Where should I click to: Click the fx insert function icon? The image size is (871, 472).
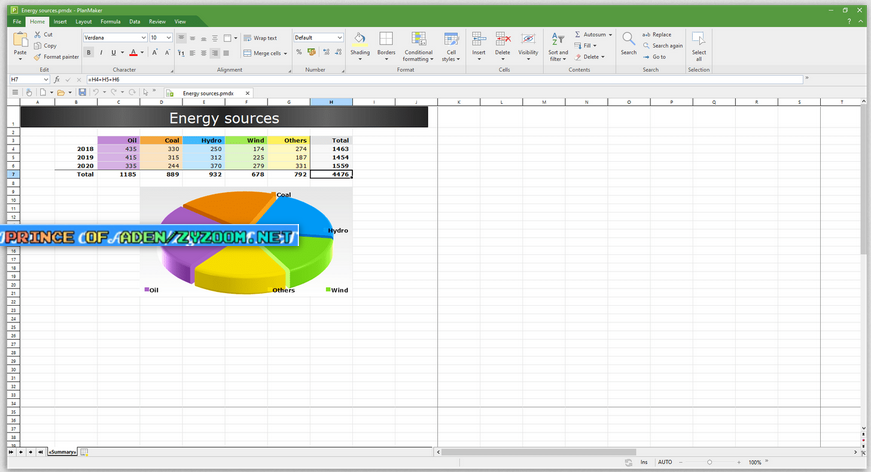(x=57, y=79)
